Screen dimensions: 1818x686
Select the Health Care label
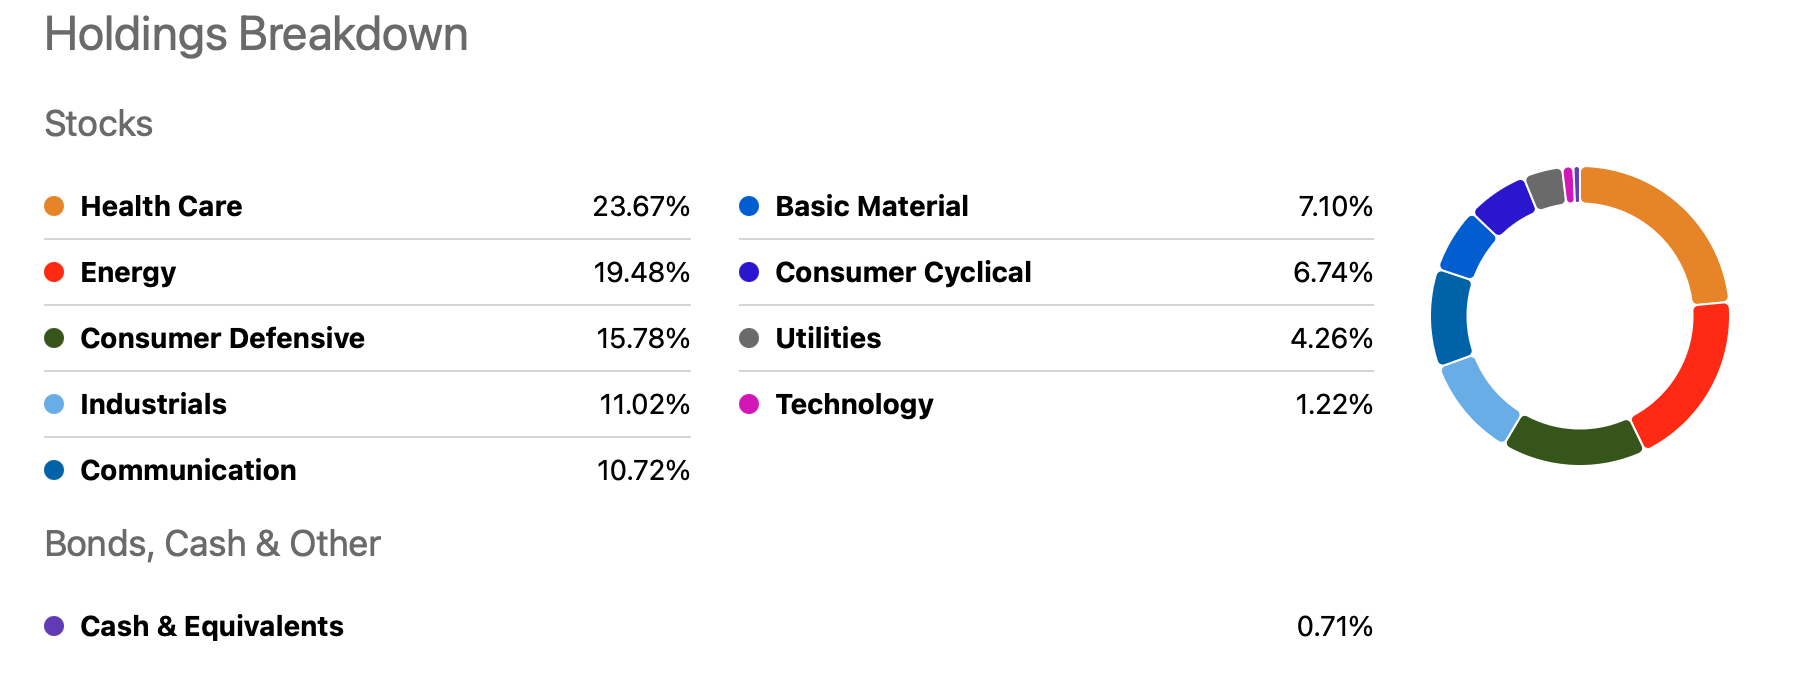(161, 206)
